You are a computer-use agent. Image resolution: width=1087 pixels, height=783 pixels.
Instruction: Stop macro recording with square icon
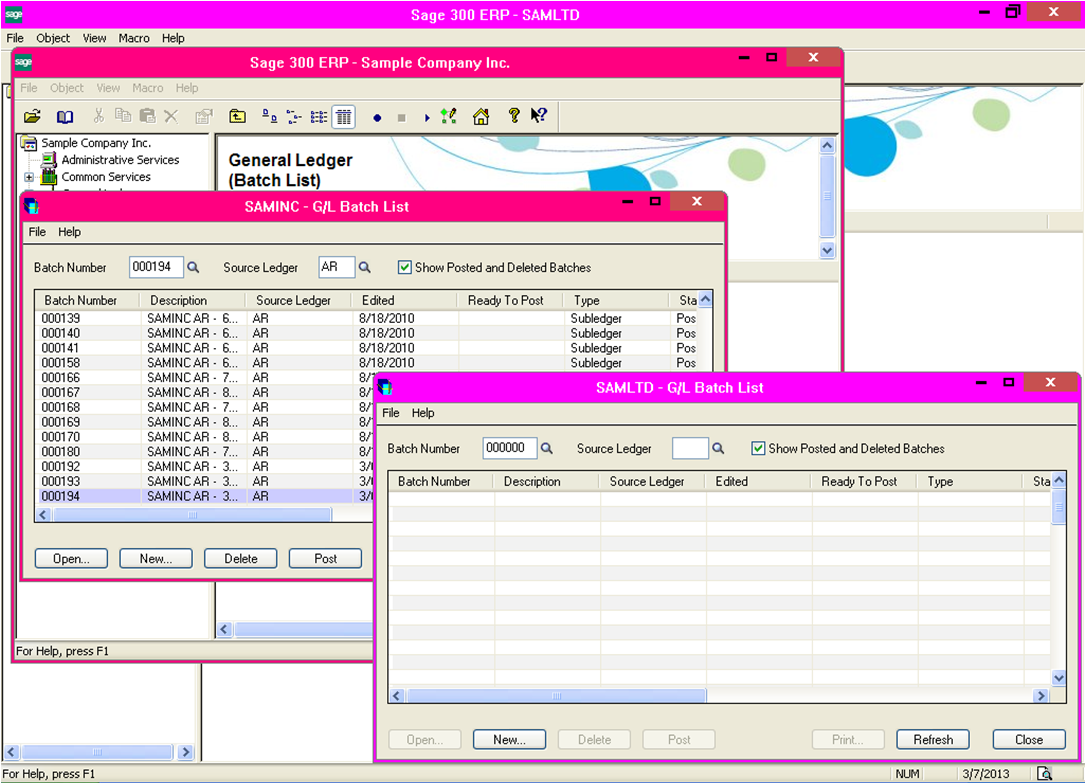click(401, 118)
